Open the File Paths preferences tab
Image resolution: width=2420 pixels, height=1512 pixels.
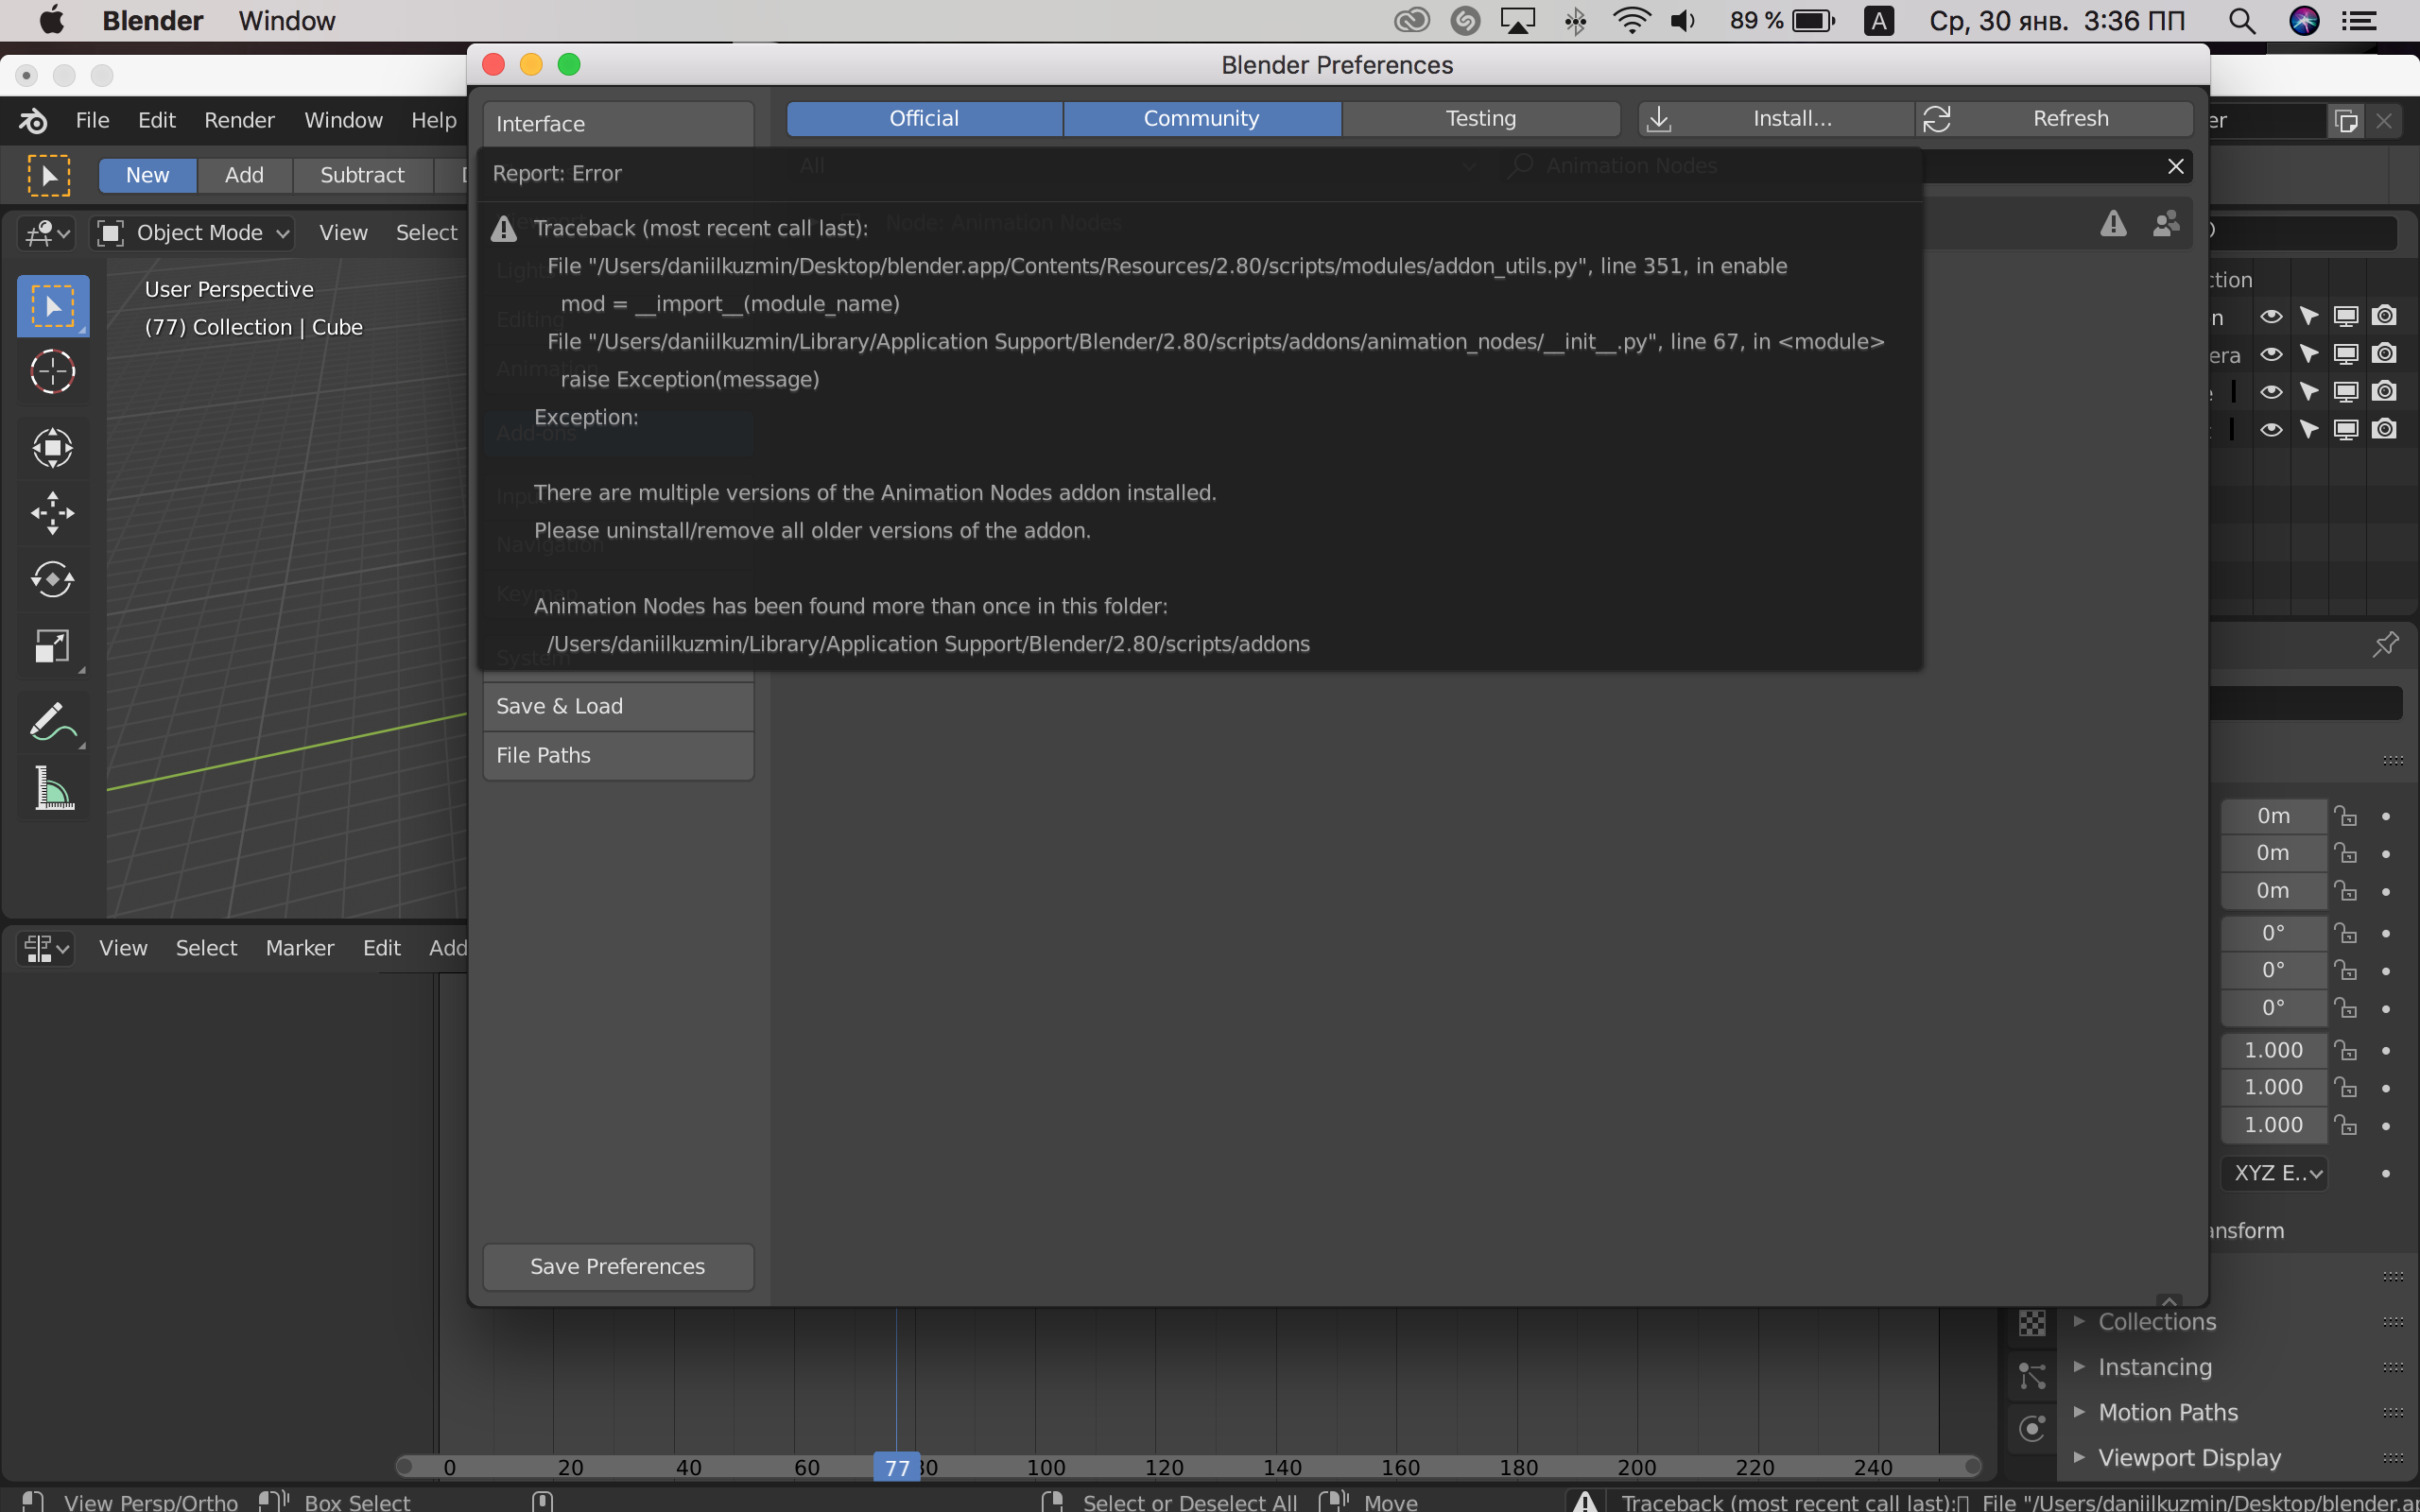pyautogui.click(x=618, y=756)
